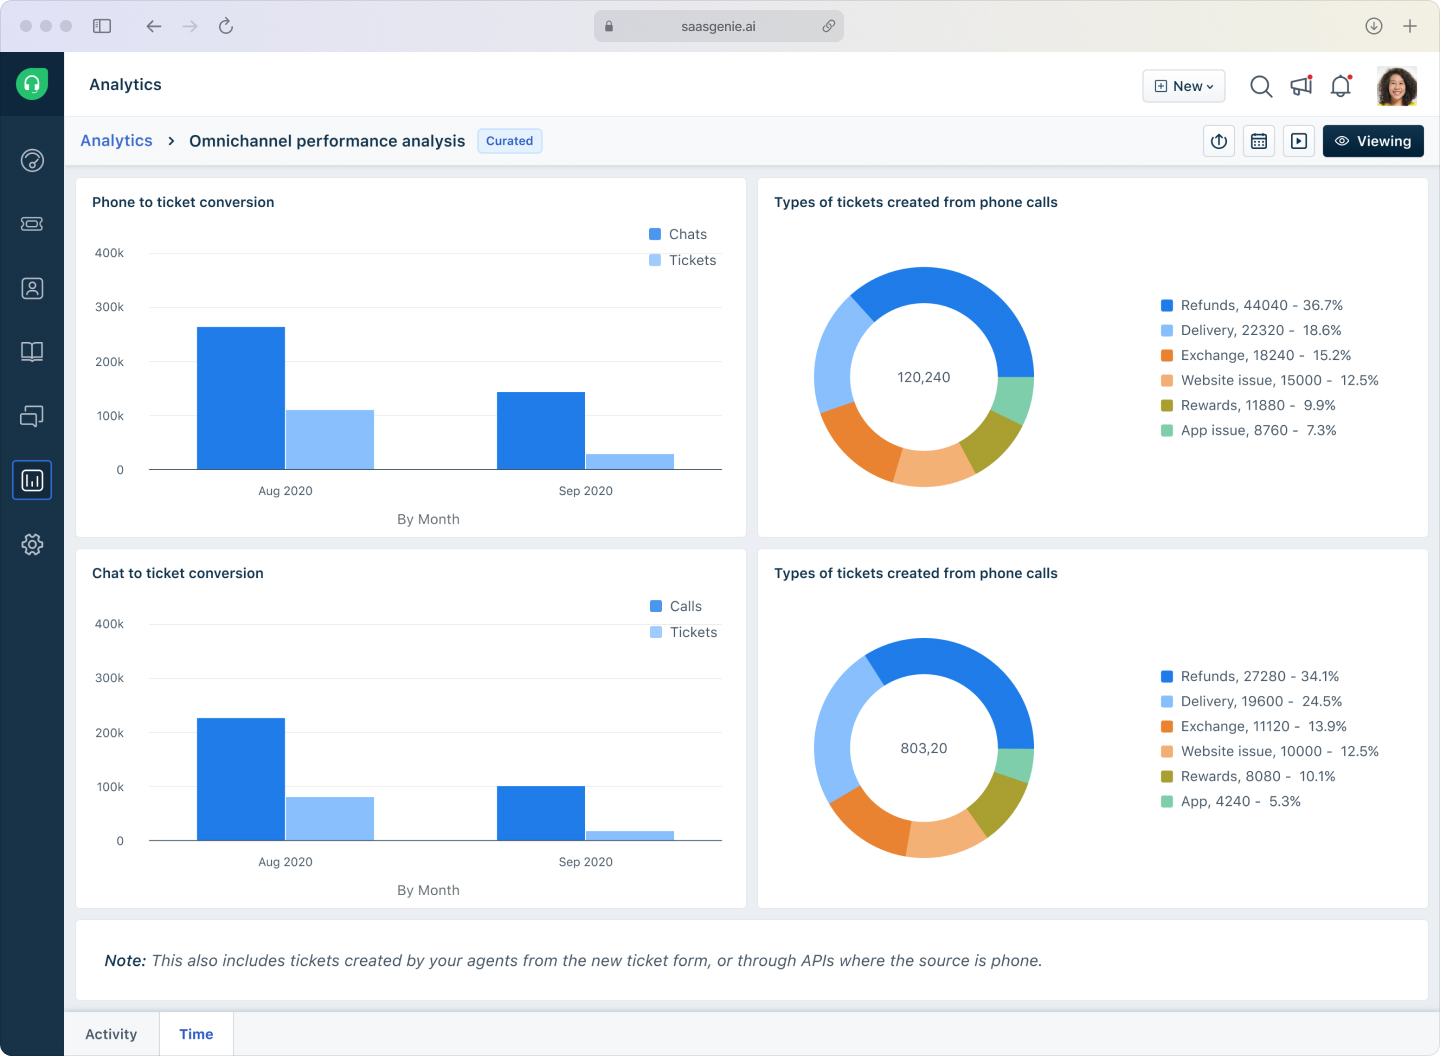Switch to the Activity tab
The height and width of the screenshot is (1057, 1440).
click(x=110, y=1034)
